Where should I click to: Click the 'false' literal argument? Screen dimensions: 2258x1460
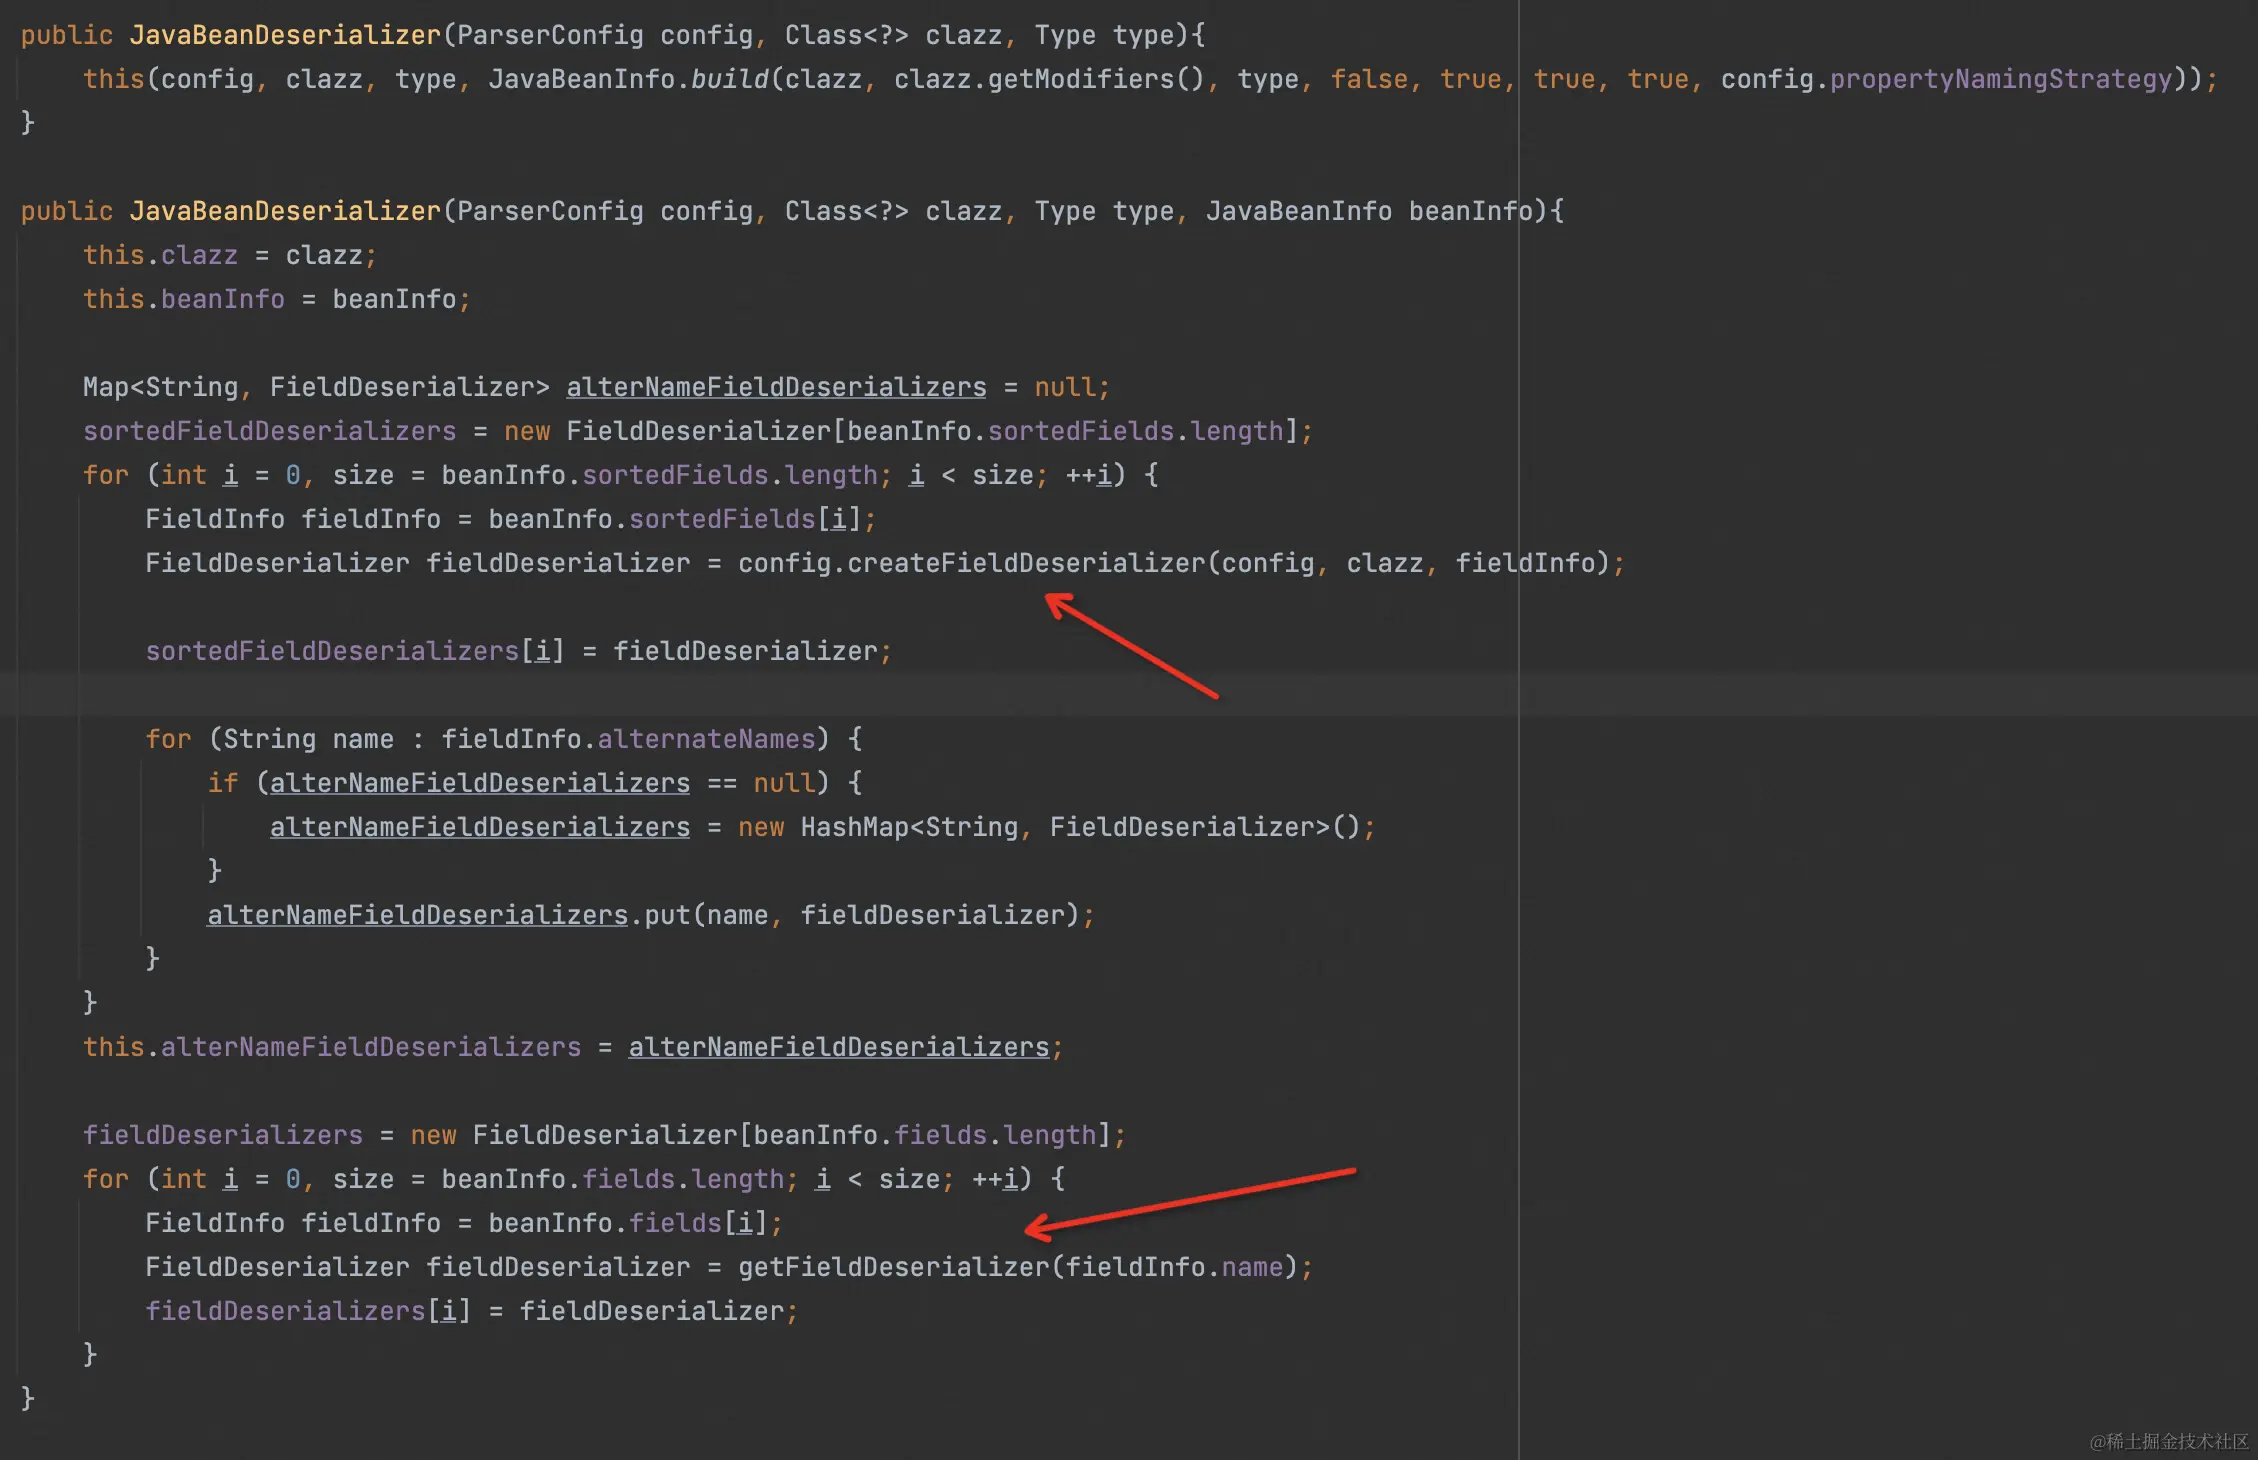1369,80
